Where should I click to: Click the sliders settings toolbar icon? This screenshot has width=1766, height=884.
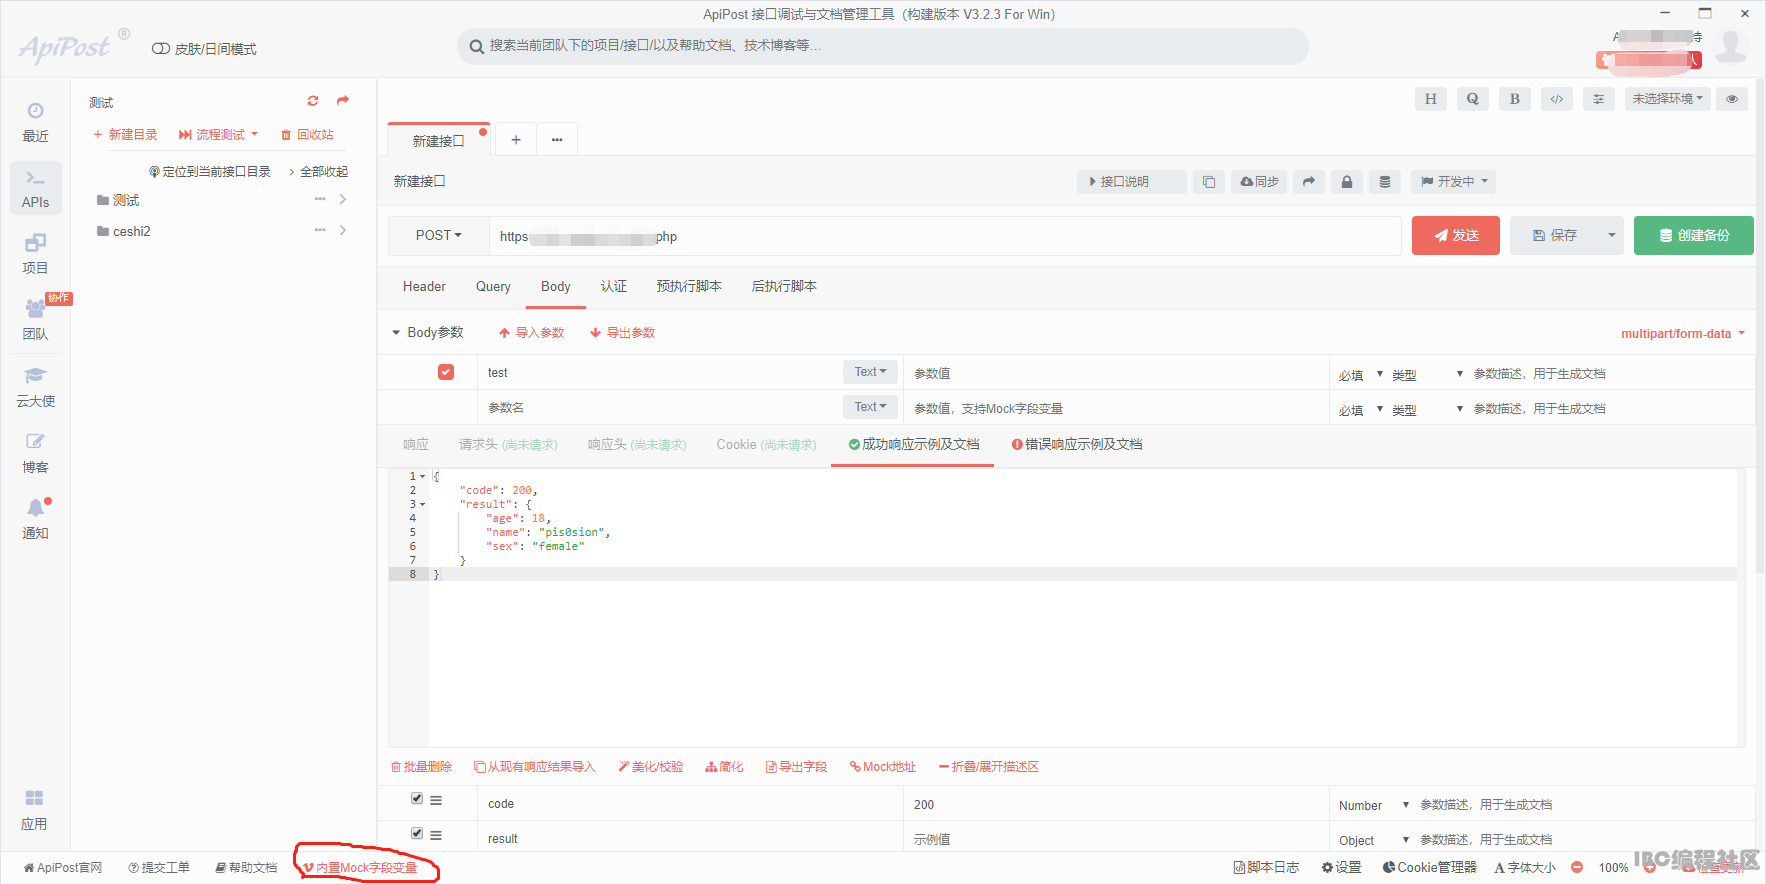coord(1599,99)
